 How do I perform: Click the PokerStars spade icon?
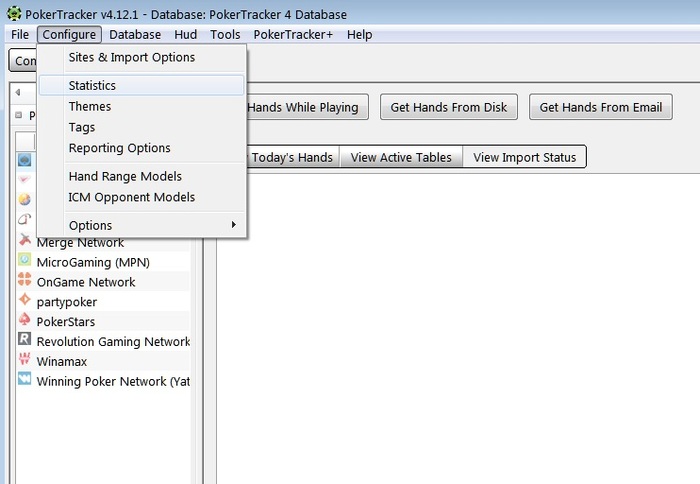coord(25,319)
